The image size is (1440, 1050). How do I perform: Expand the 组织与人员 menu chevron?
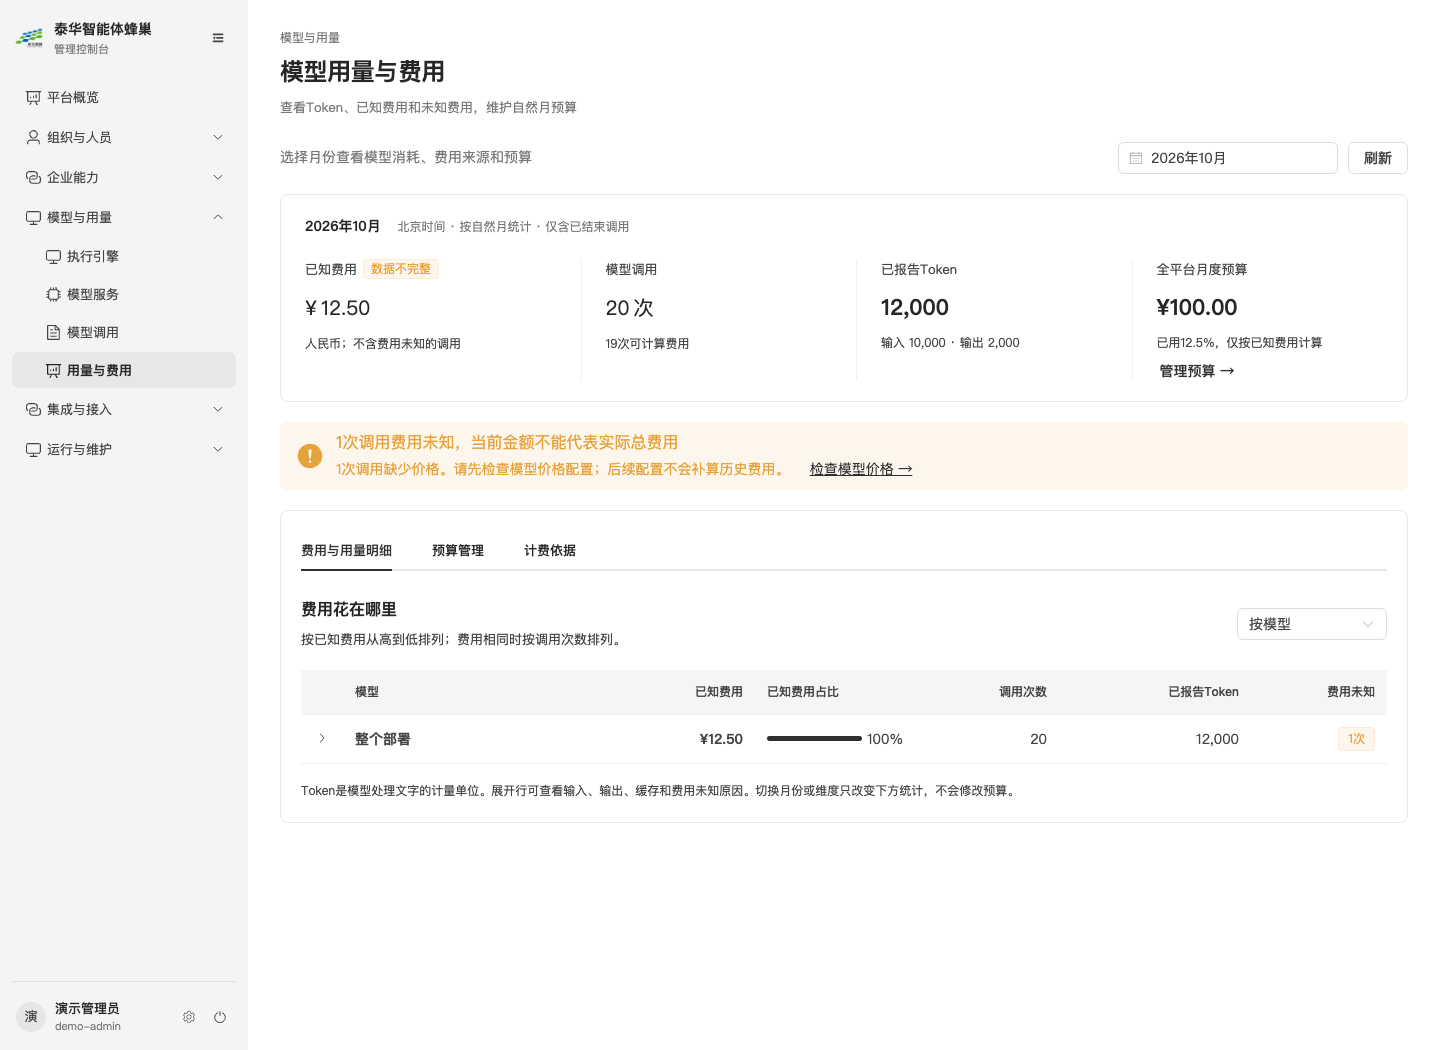[x=218, y=137]
